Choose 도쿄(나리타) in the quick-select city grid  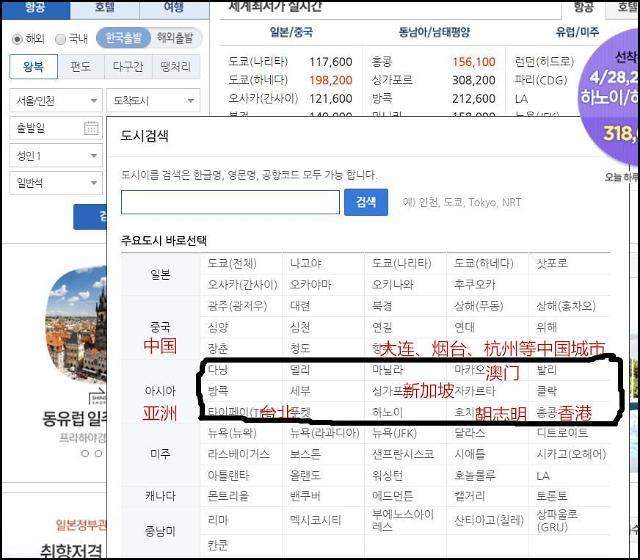click(402, 263)
